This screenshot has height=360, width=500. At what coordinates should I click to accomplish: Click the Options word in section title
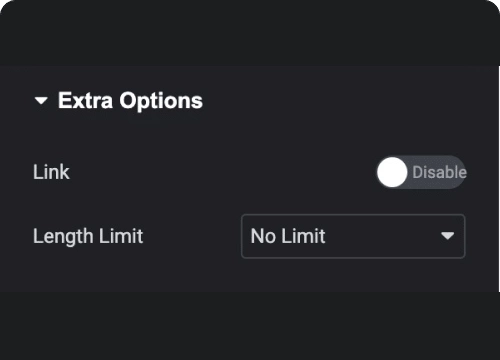coord(161,101)
